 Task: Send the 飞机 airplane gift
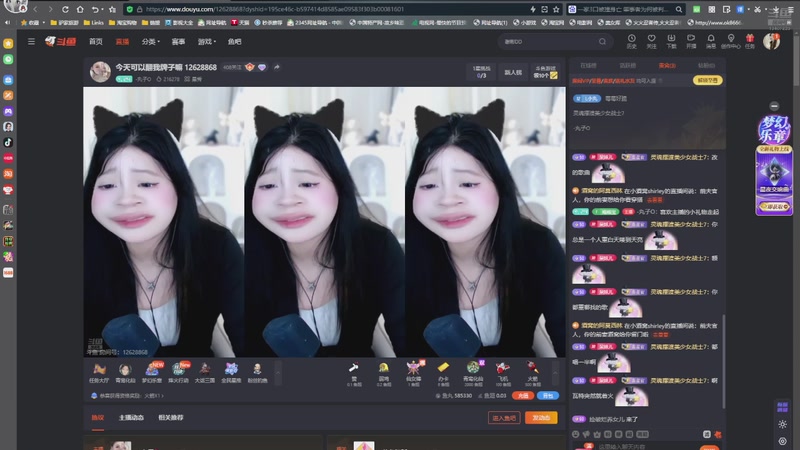[503, 374]
